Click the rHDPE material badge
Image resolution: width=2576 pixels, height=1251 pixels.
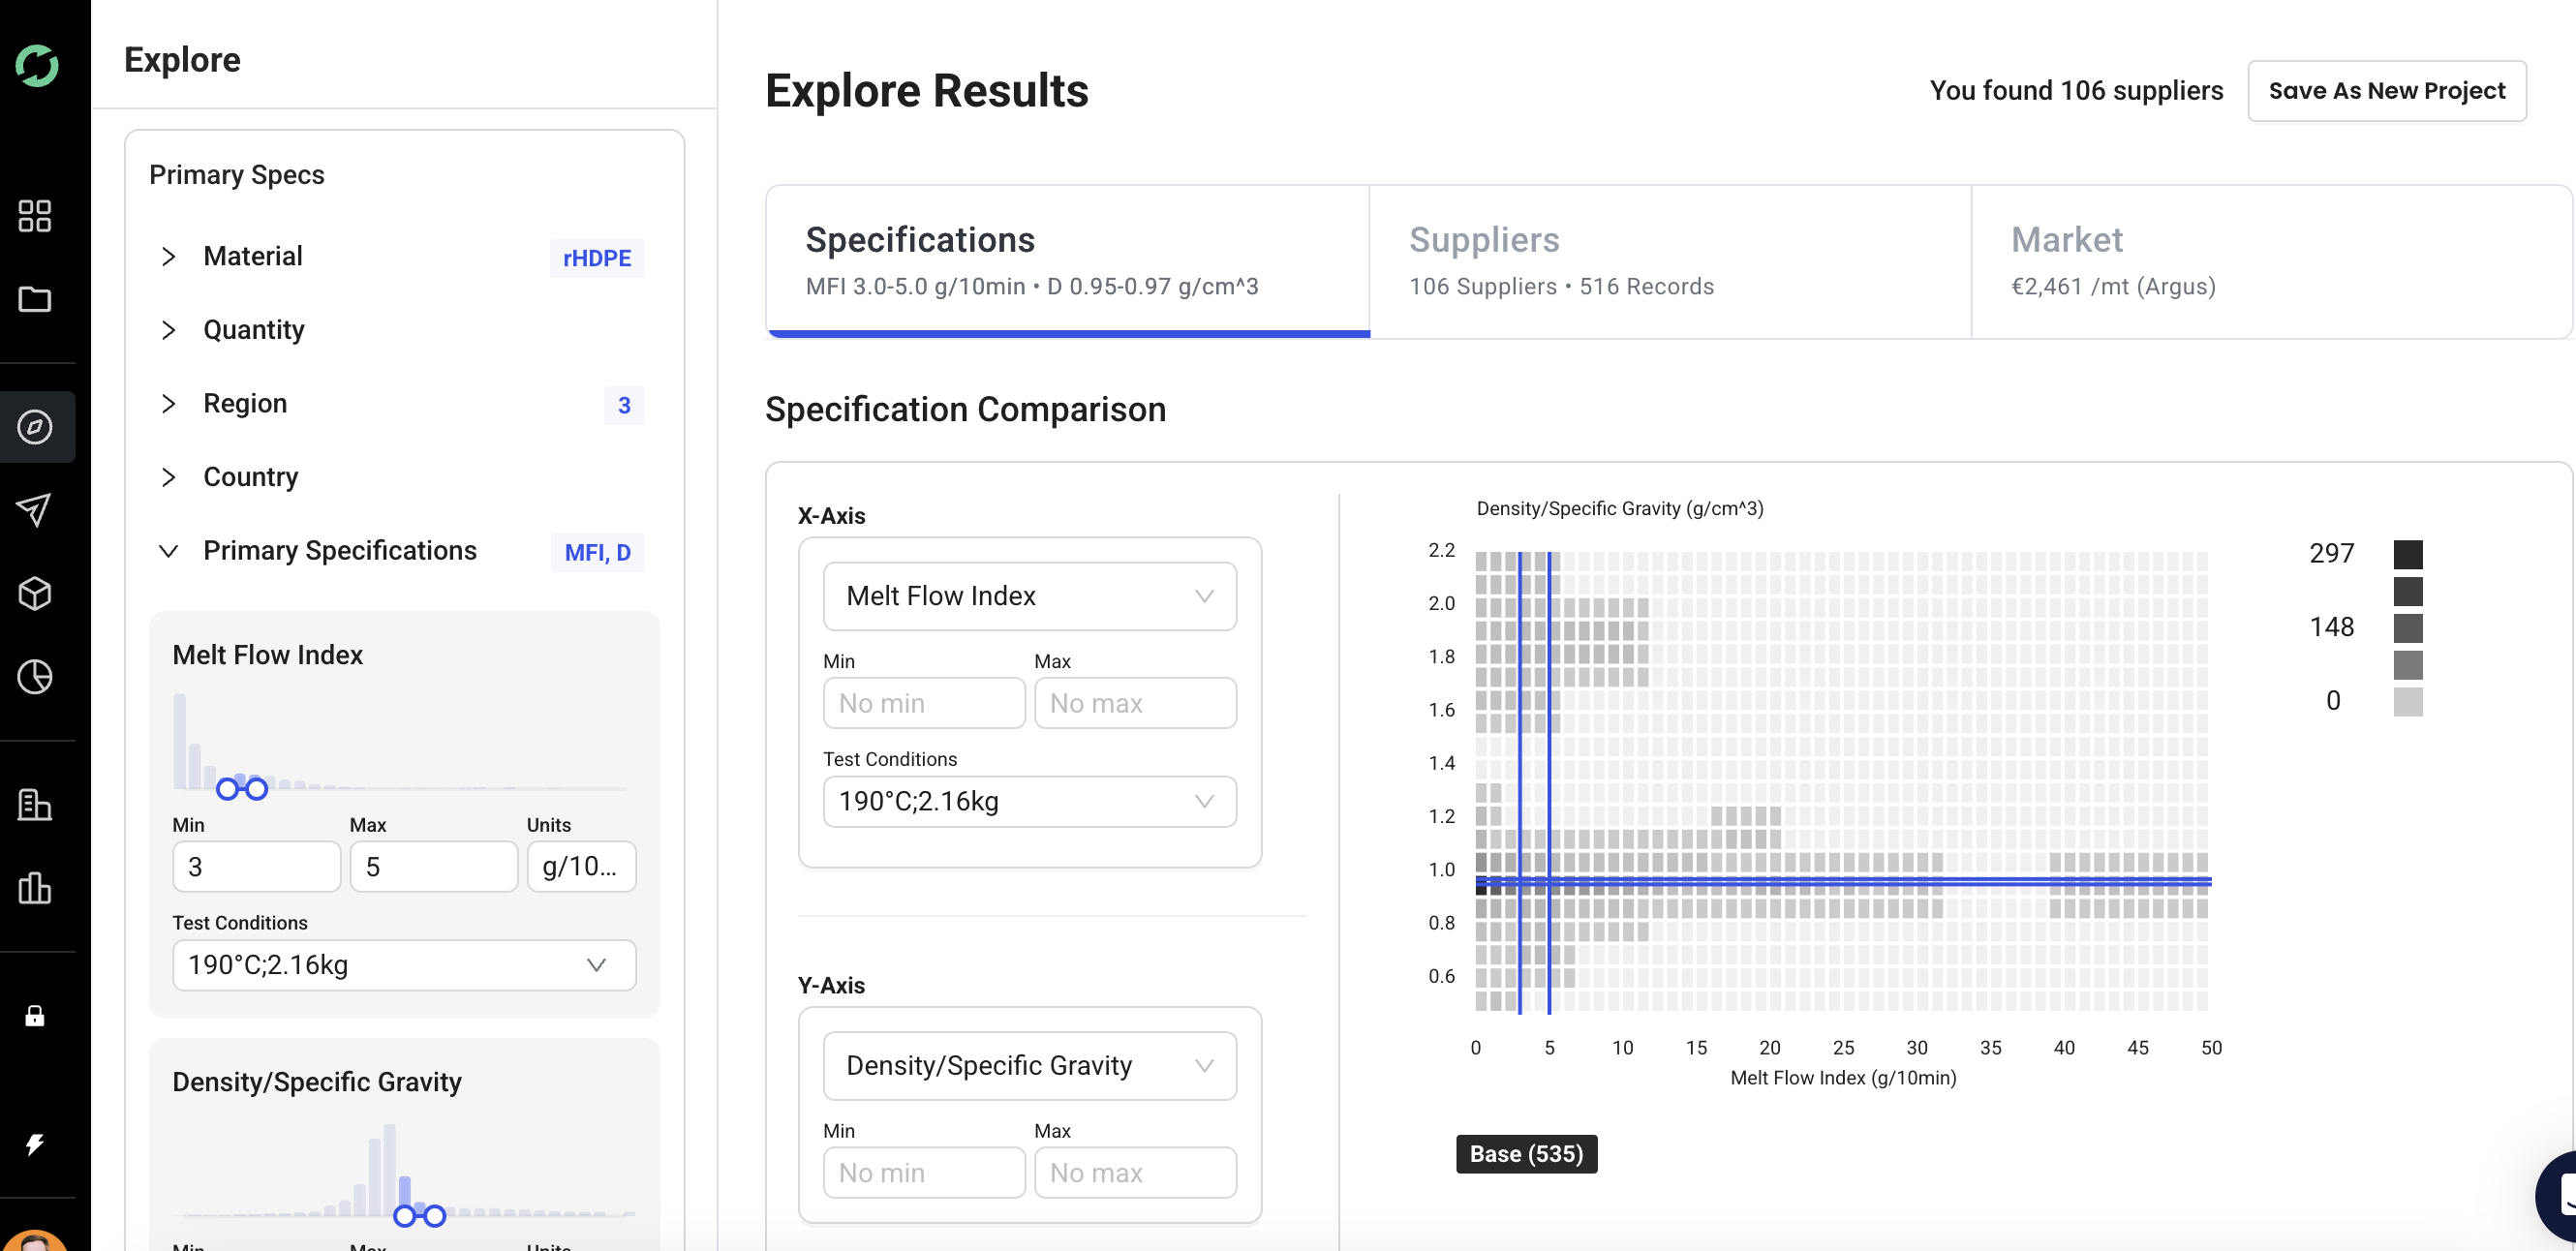(x=597, y=258)
